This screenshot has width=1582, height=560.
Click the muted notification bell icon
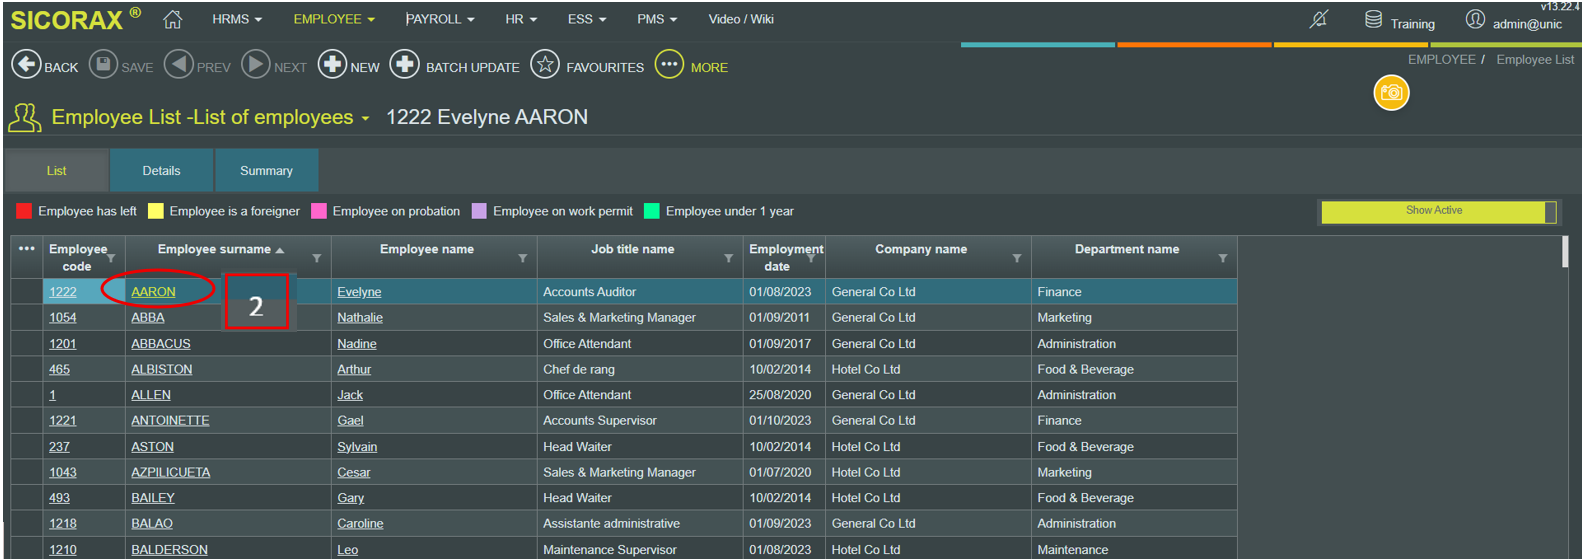(1319, 19)
